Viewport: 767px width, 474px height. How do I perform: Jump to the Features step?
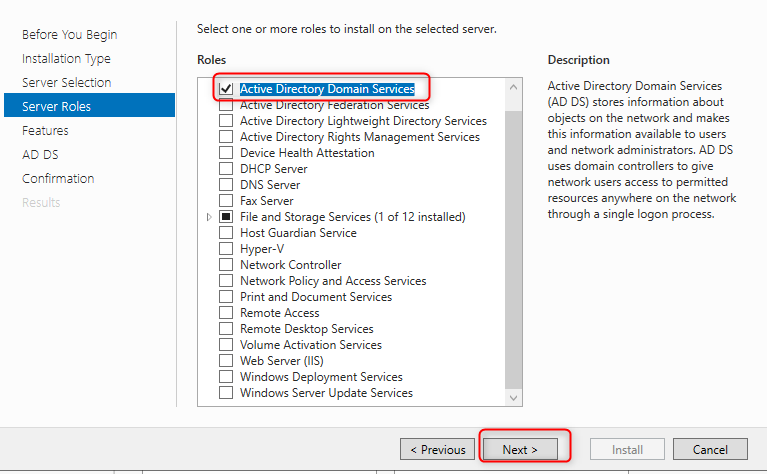point(45,131)
